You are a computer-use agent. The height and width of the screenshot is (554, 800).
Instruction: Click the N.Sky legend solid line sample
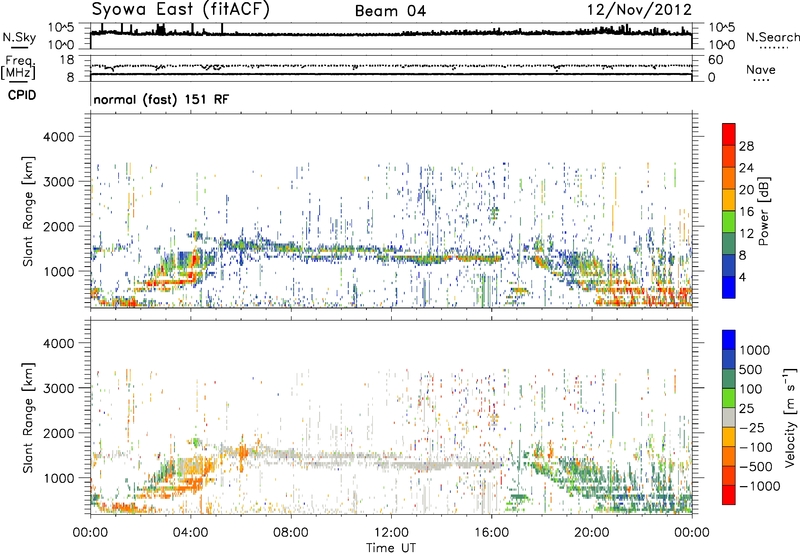(x=18, y=47)
